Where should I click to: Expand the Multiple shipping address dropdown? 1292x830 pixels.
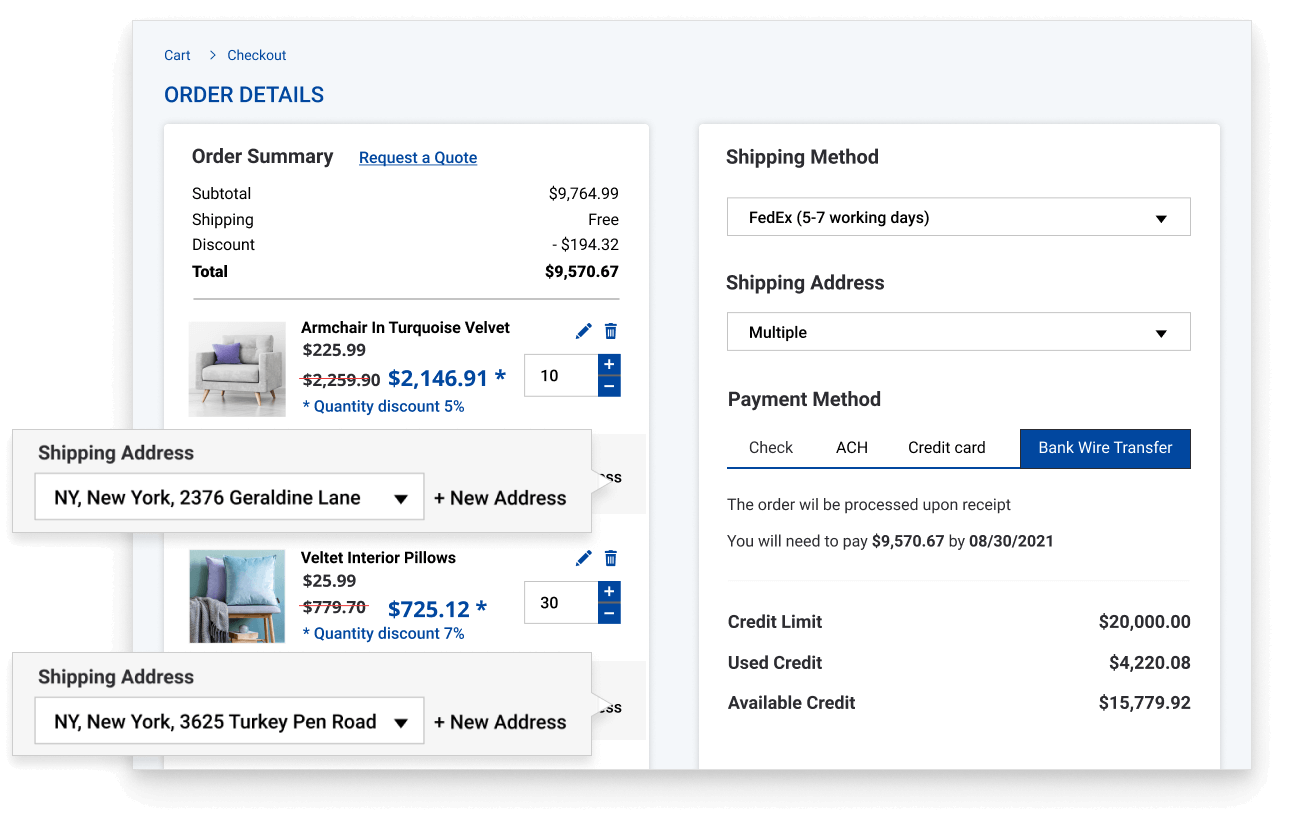[x=958, y=332]
